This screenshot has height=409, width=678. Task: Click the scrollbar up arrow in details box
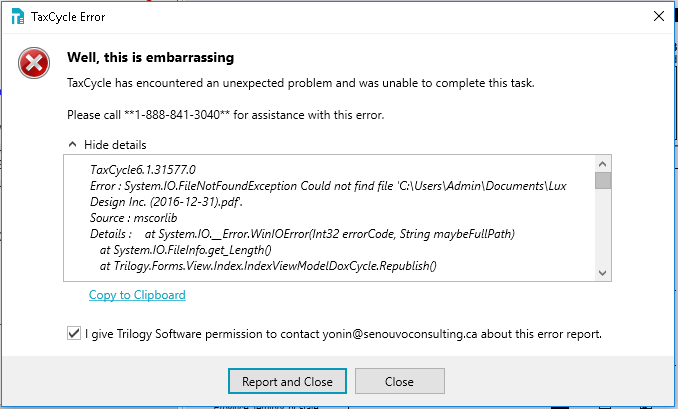pyautogui.click(x=603, y=164)
